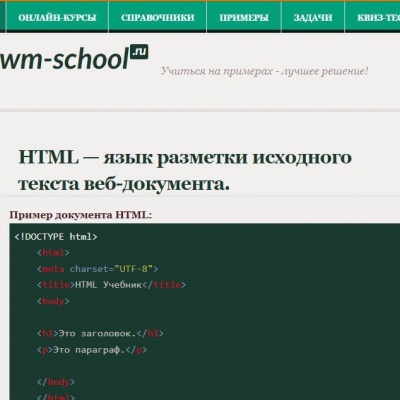Go to the ПРИМЕРЫ section

tap(244, 18)
